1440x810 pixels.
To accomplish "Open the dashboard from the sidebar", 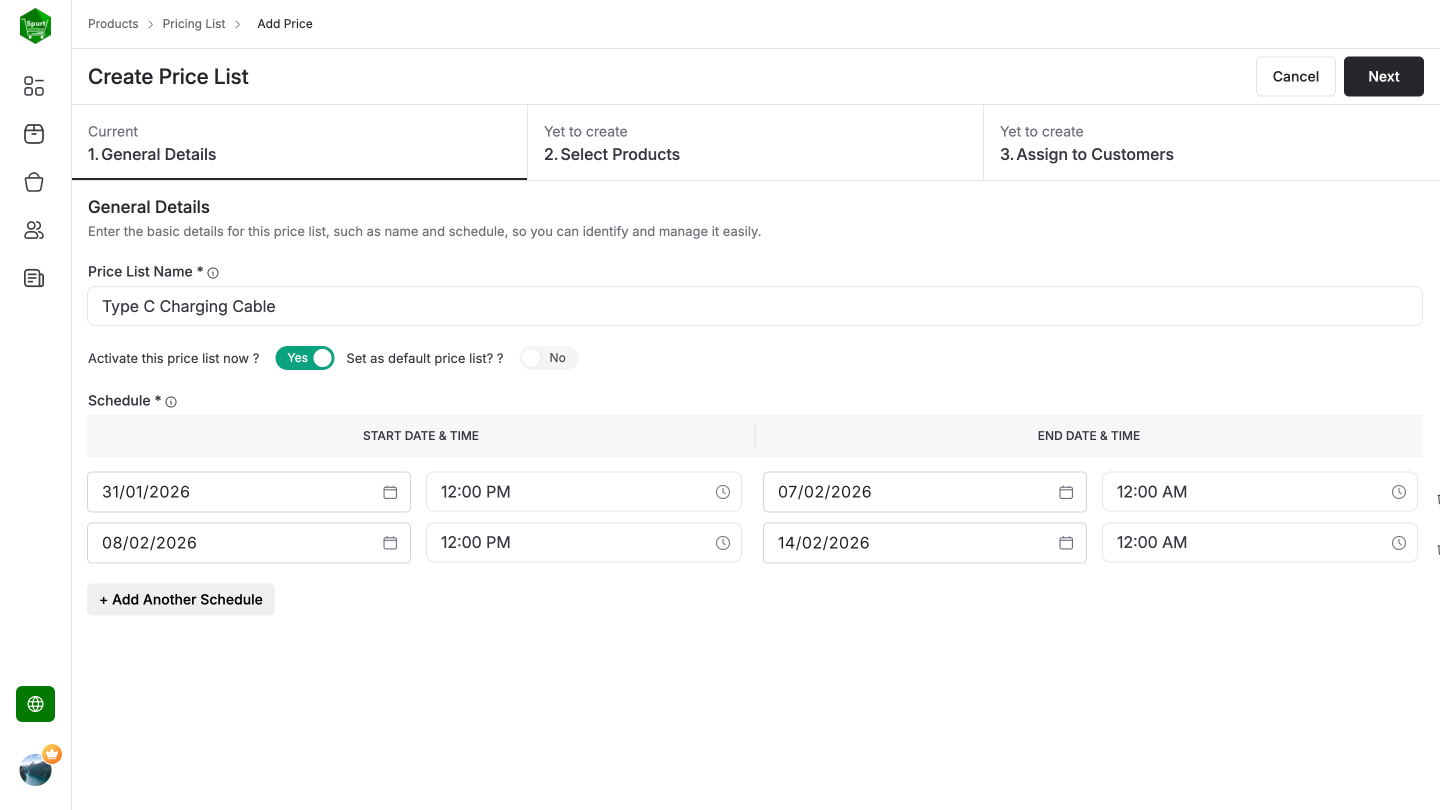I will click(x=33, y=86).
